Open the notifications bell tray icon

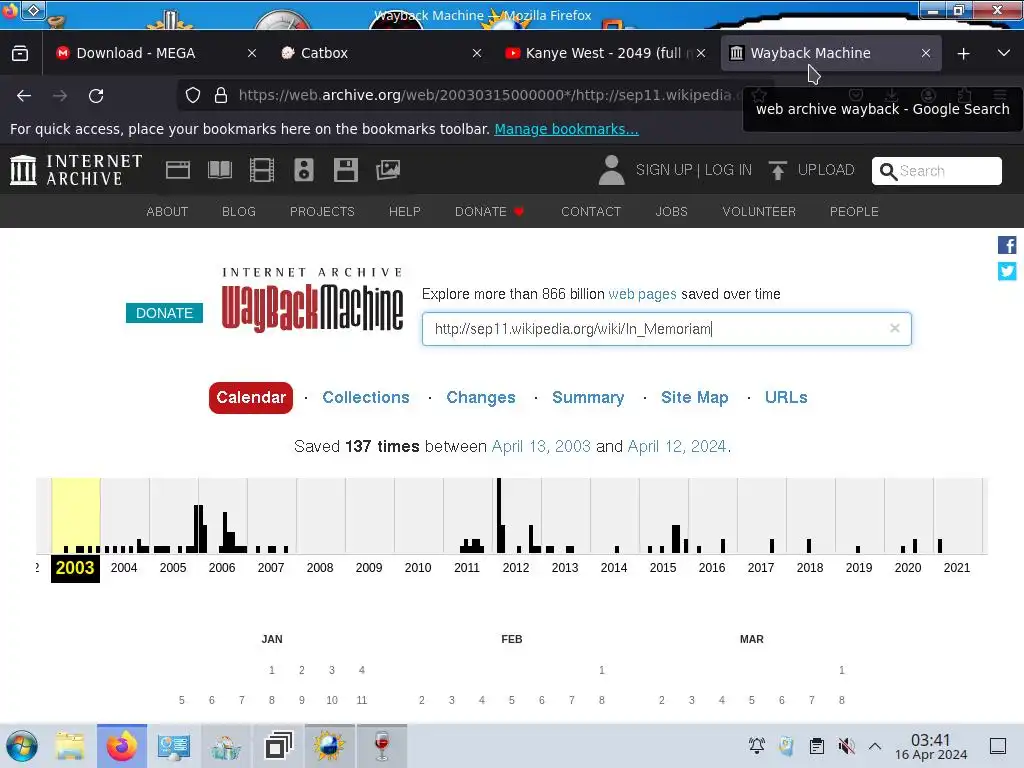tap(757, 746)
